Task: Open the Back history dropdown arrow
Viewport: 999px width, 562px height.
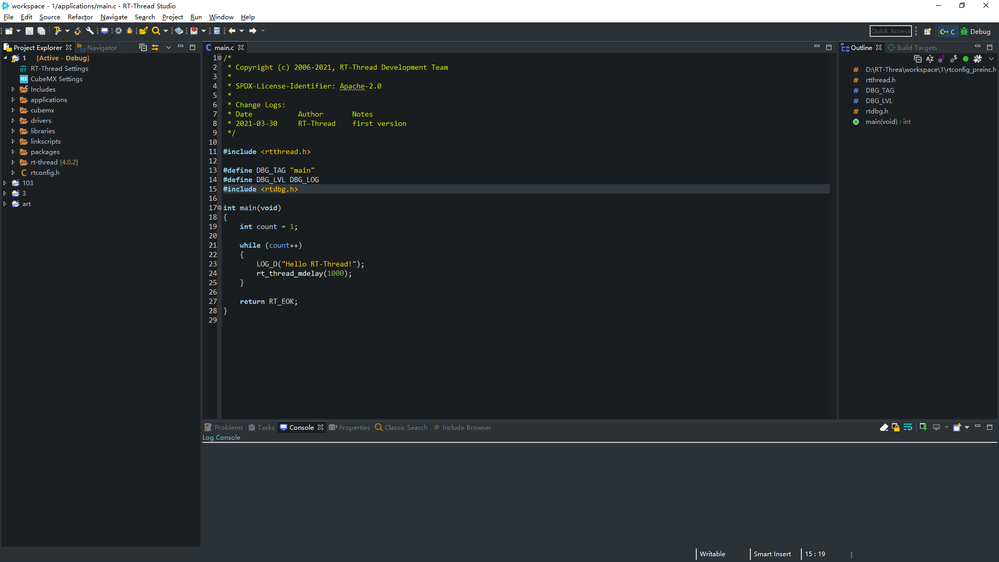Action: pos(241,31)
